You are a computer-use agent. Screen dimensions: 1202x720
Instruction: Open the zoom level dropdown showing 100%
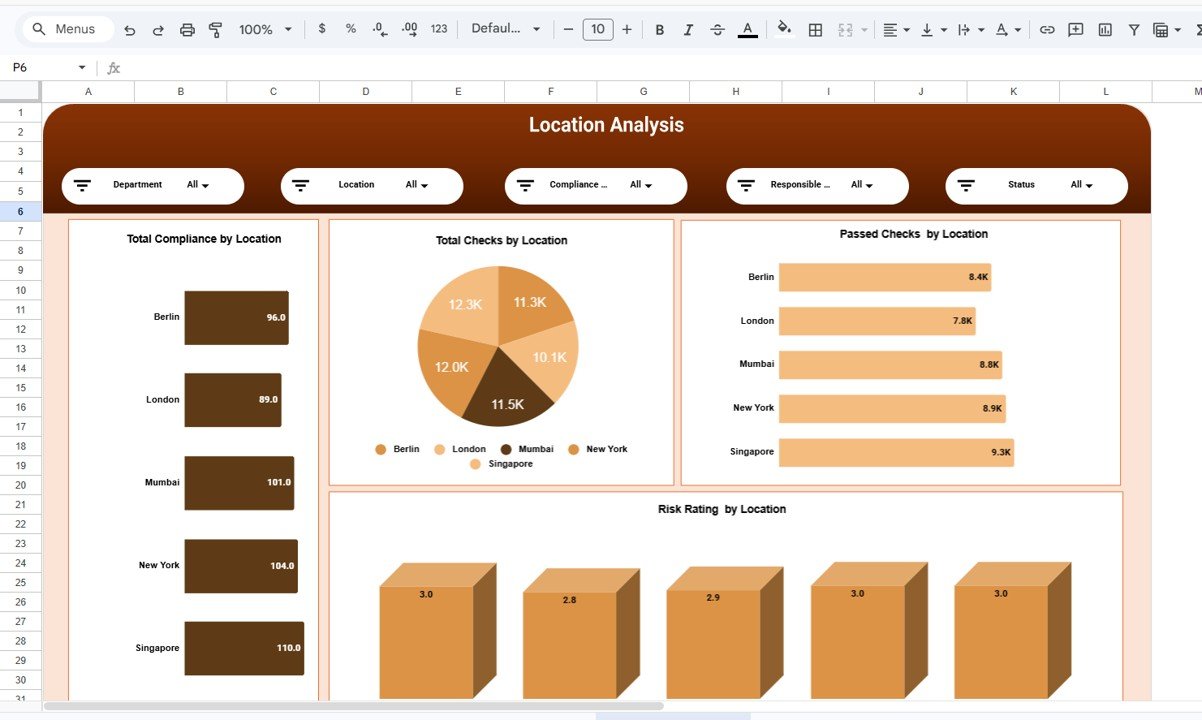[263, 29]
